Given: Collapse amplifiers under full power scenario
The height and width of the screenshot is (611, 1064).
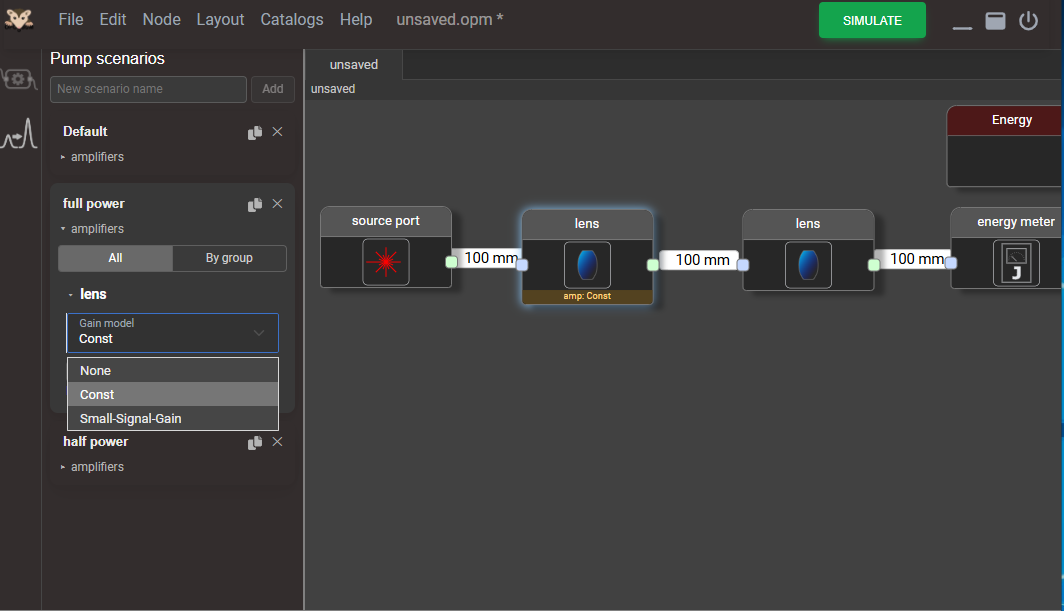Looking at the screenshot, I should [92, 229].
